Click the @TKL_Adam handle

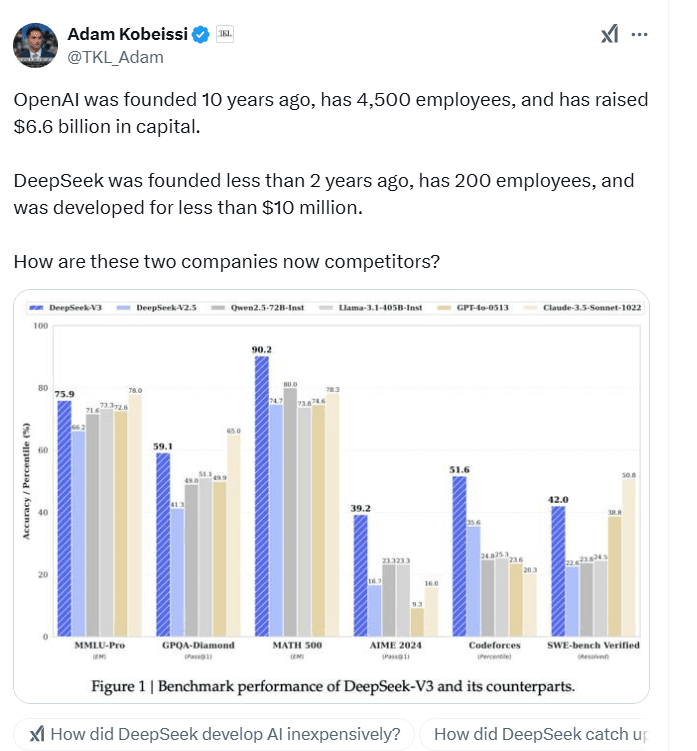(115, 57)
